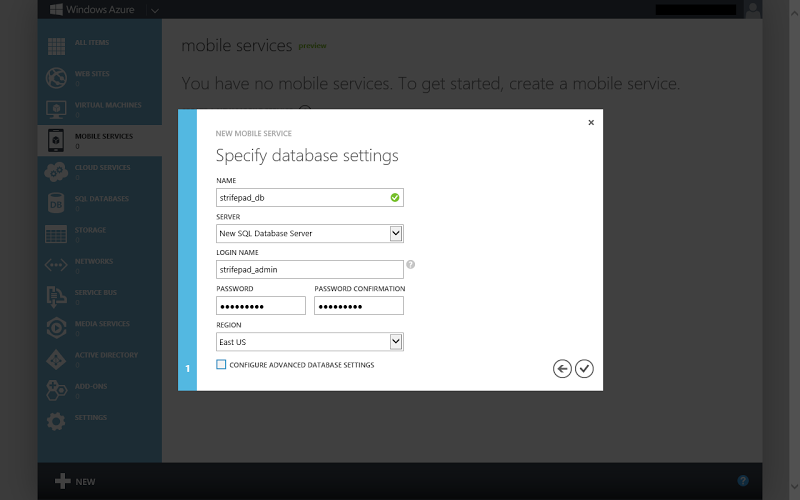Image resolution: width=800 pixels, height=500 pixels.
Task: Select SETTINGS label in the sidebar
Action: pyautogui.click(x=91, y=417)
